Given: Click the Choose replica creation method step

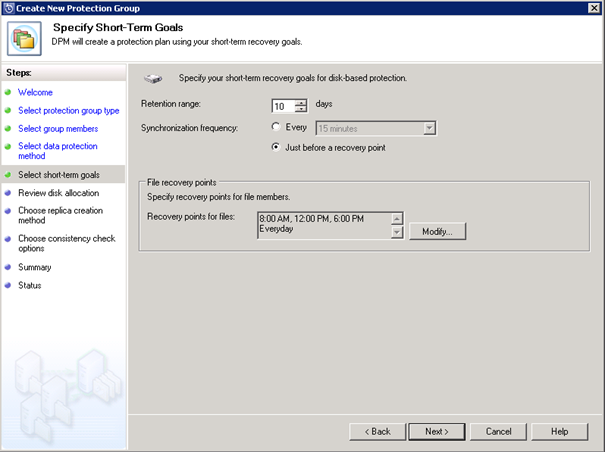Looking at the screenshot, I should point(61,215).
